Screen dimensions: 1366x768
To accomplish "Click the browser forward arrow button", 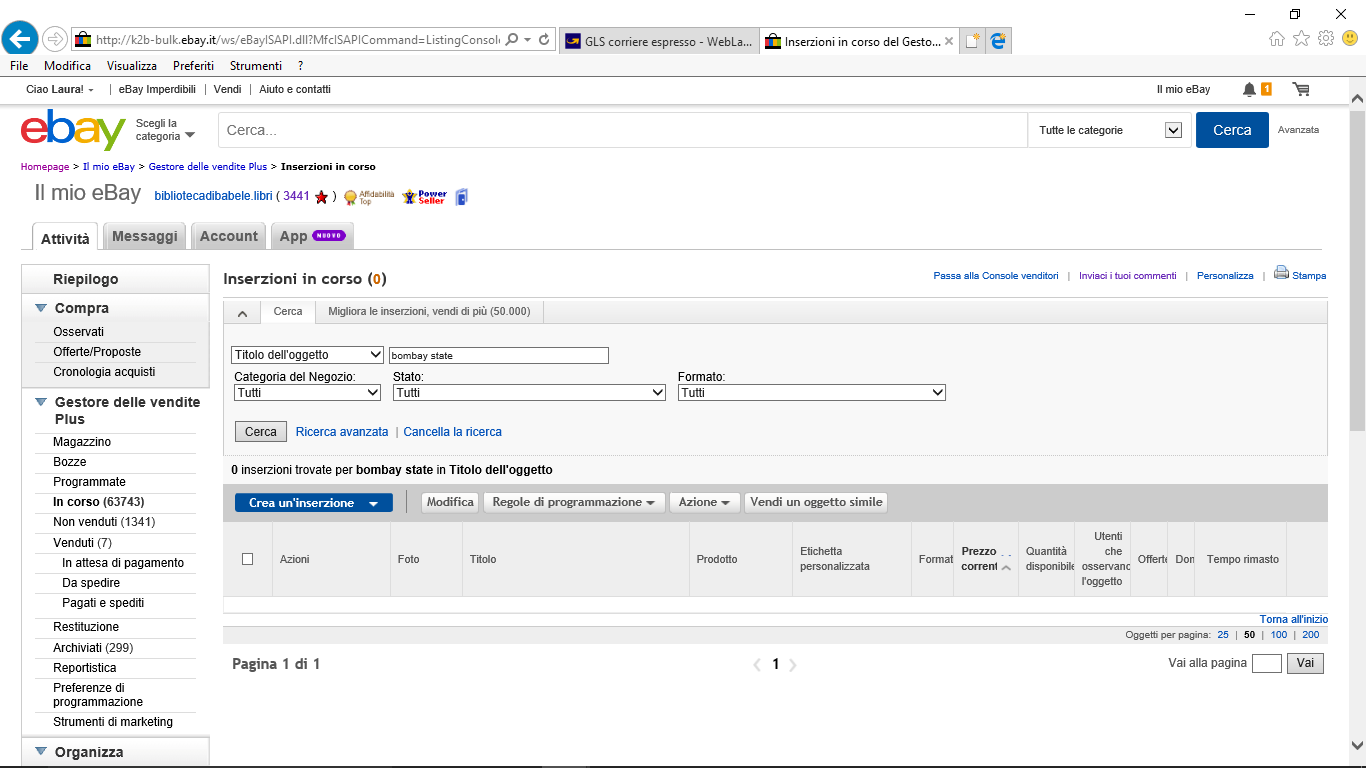I will coord(55,40).
